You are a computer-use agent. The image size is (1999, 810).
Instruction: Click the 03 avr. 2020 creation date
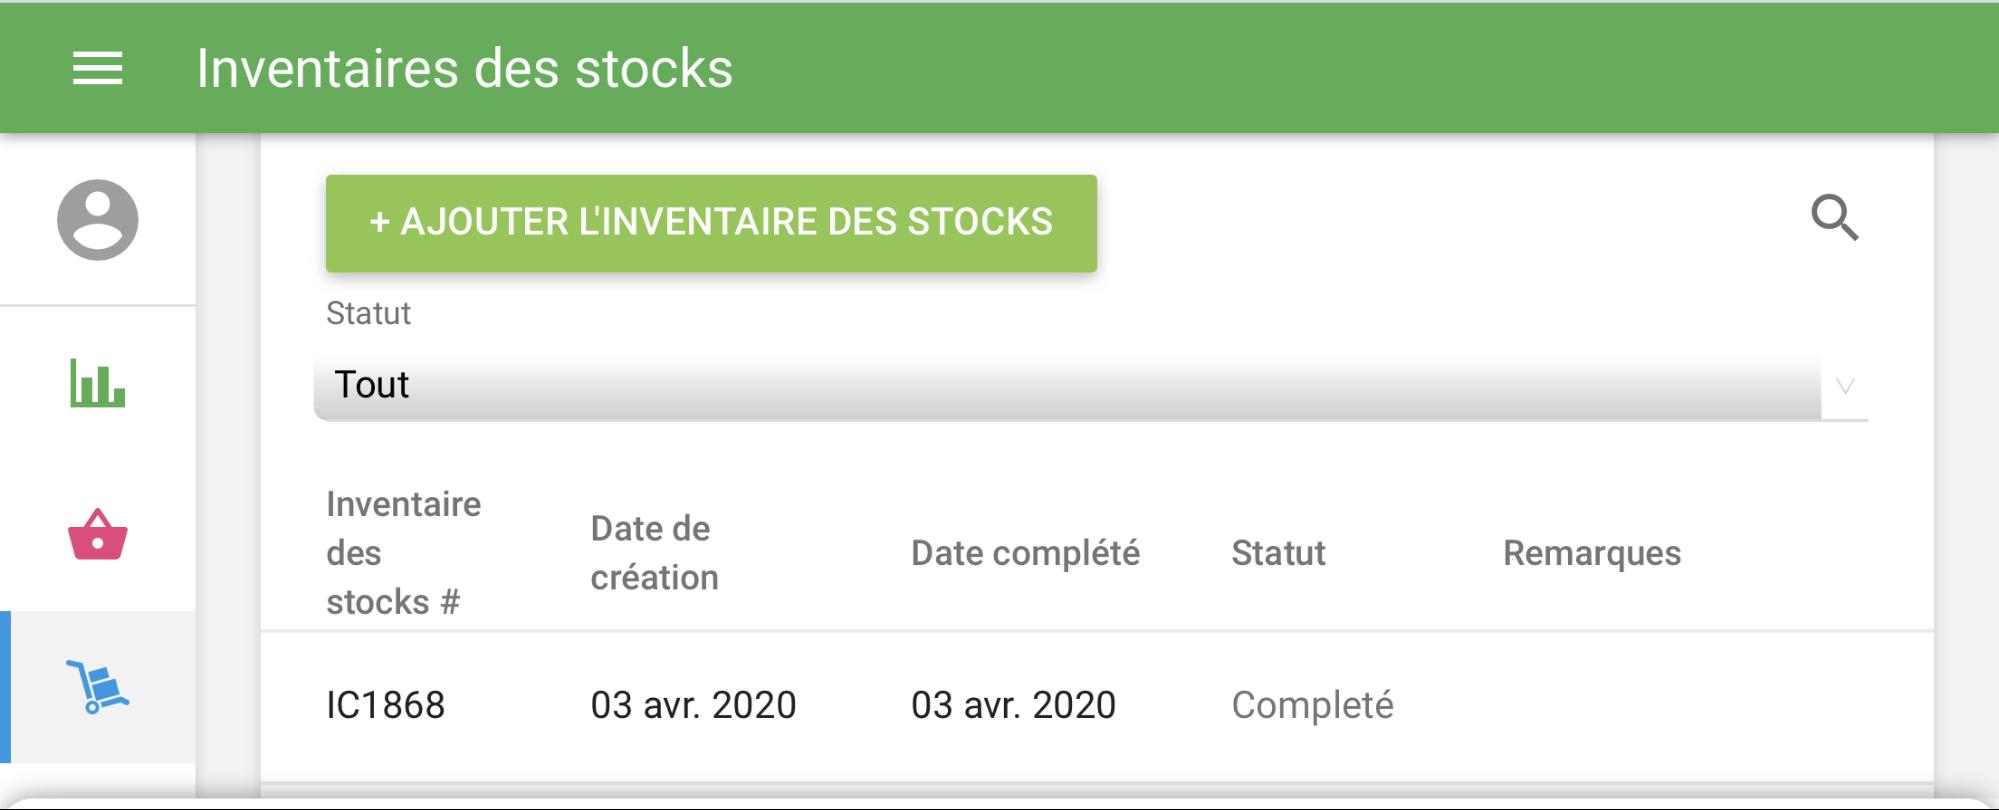[x=693, y=705]
